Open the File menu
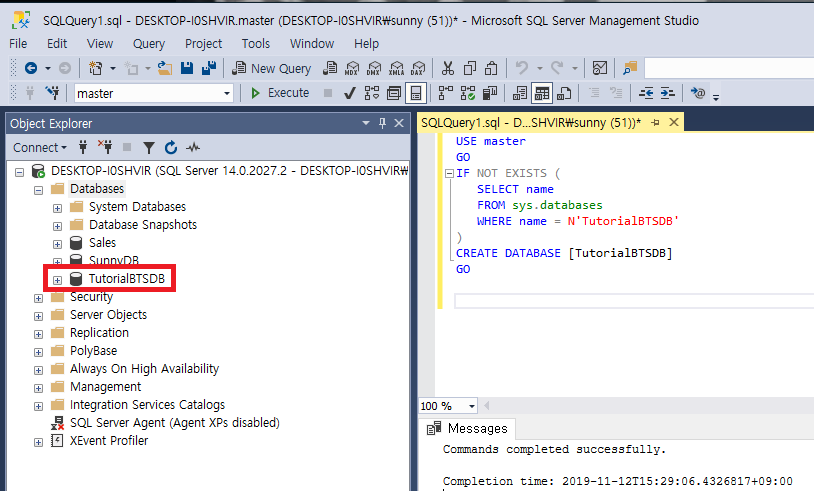Image resolution: width=814 pixels, height=491 pixels. click(18, 44)
